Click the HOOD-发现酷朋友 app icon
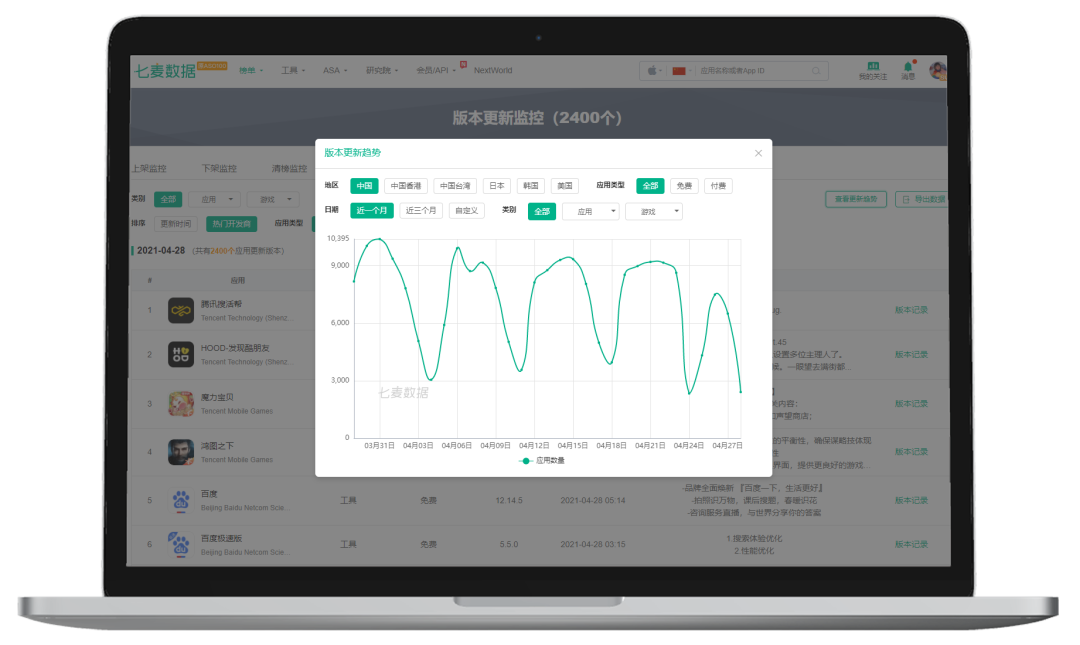Image resolution: width=1080 pixels, height=645 pixels. 180,354
